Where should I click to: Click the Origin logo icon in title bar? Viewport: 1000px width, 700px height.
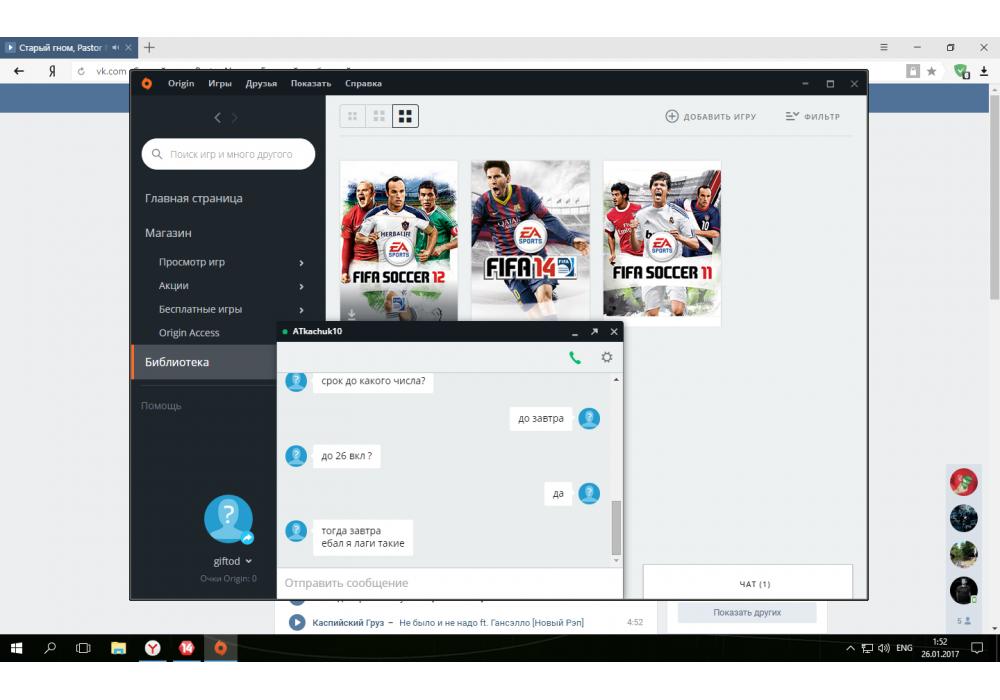147,84
